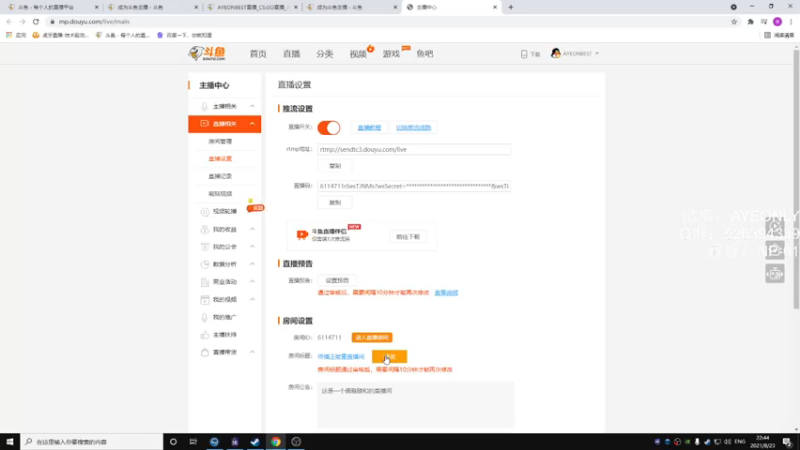Expand the 我的公会 sidebar section
This screenshot has height=450, width=800.
pos(252,247)
